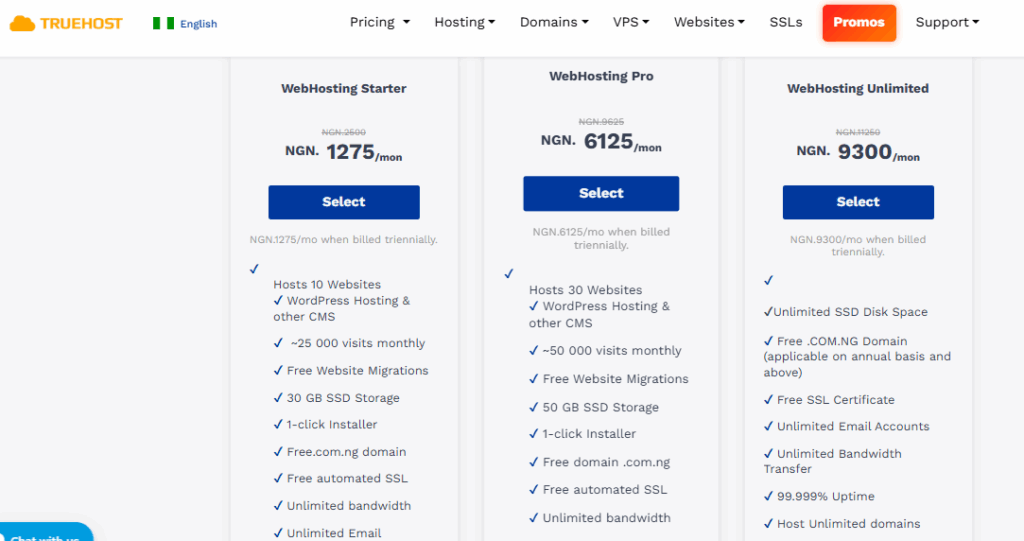Click the WebHosting Unlimited heading
Screen dimensions: 1024x541
click(x=858, y=88)
